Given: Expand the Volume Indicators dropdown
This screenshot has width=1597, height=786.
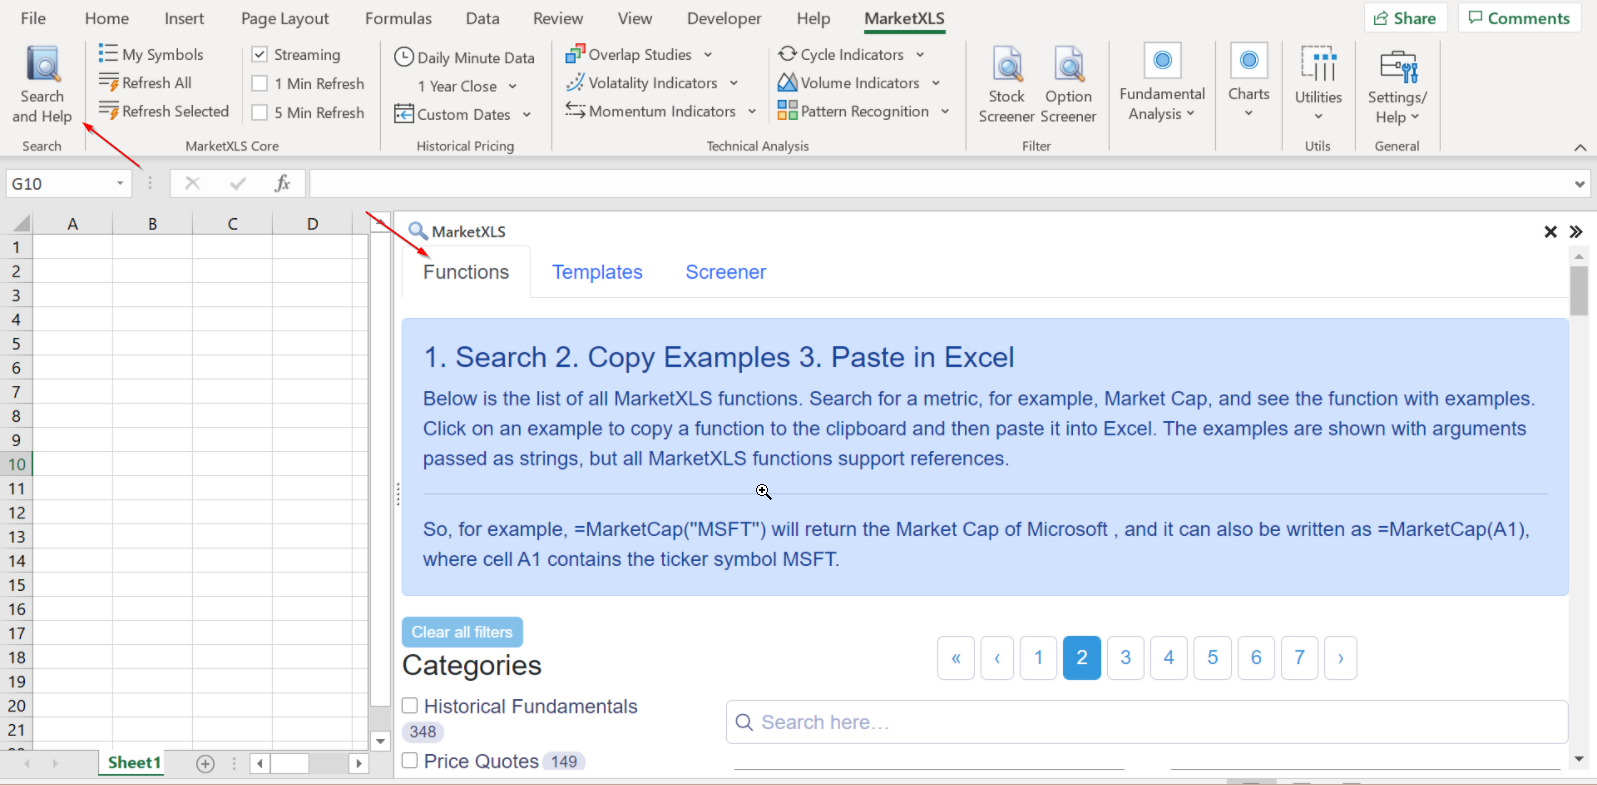Looking at the screenshot, I should (936, 83).
